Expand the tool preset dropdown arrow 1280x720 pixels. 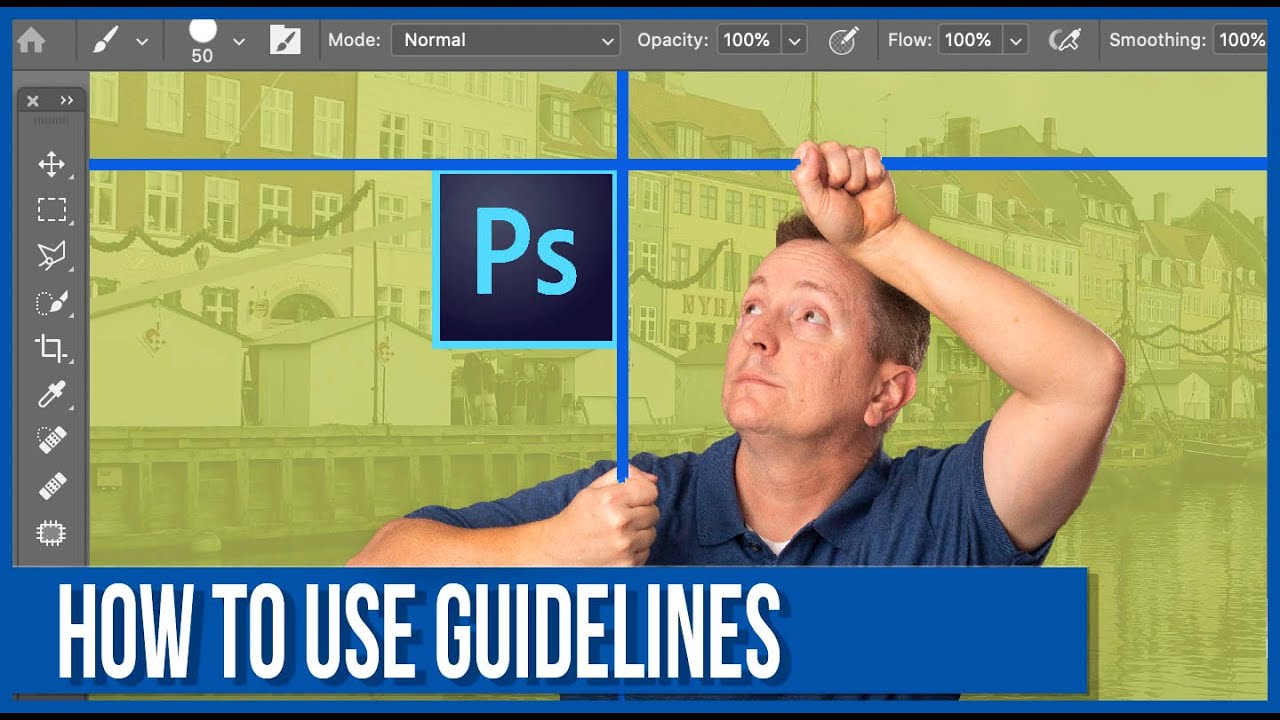pos(142,42)
